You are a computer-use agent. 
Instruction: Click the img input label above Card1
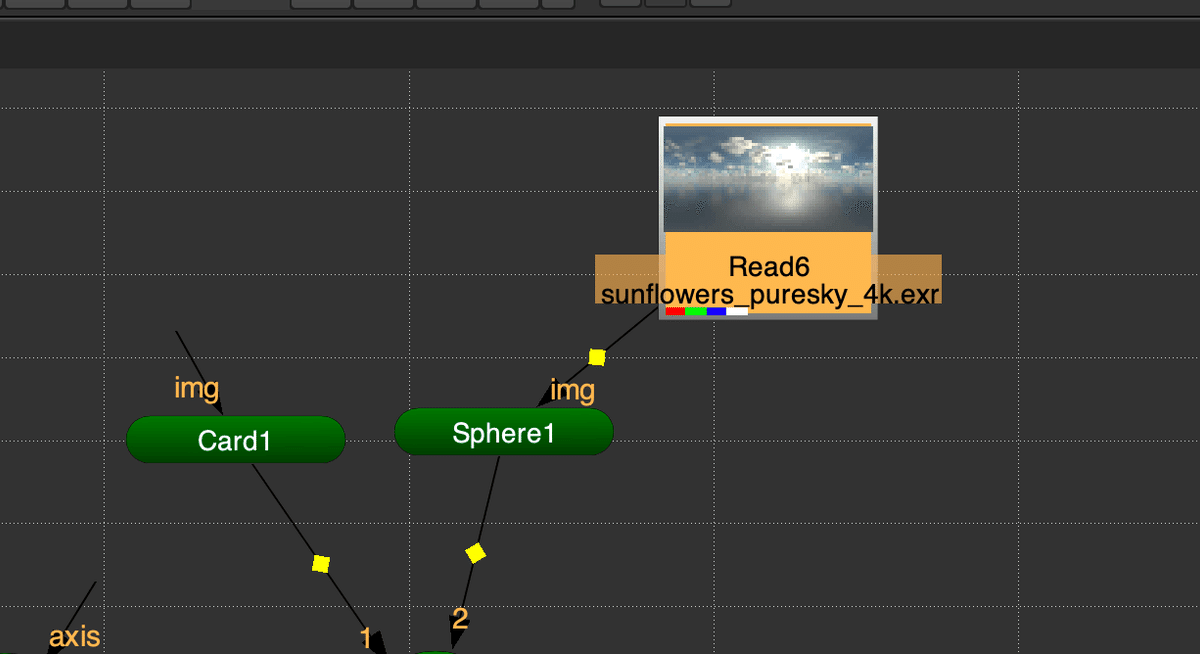(x=196, y=388)
